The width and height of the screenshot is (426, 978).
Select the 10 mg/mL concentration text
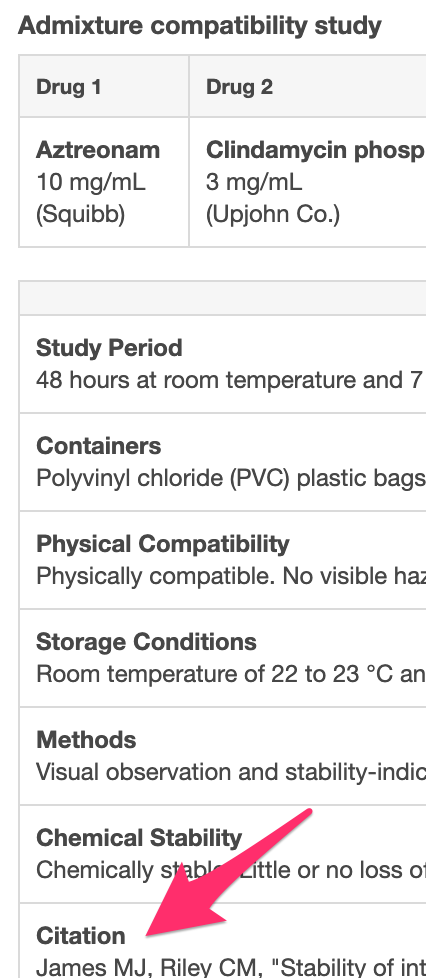coord(90,182)
